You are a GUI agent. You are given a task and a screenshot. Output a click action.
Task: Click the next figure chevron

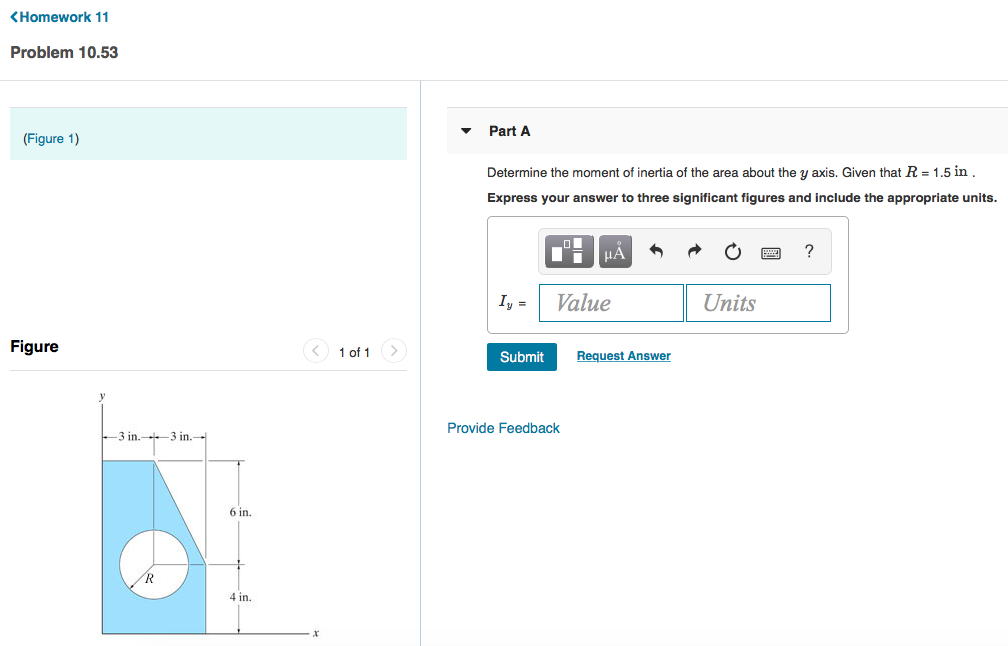coord(393,351)
